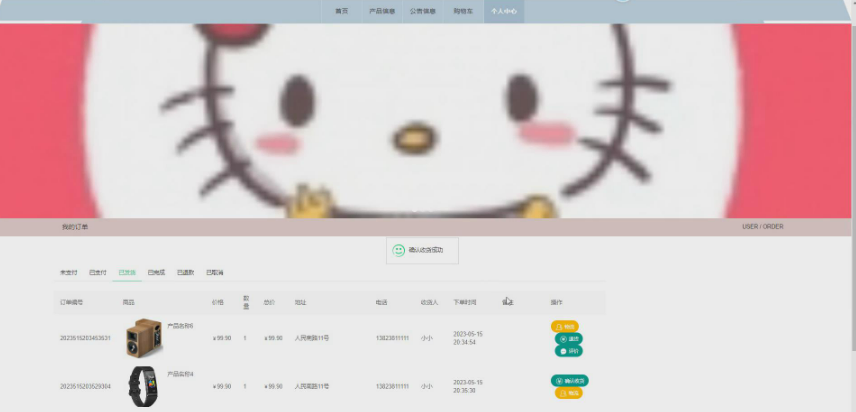Image resolution: width=856 pixels, height=412 pixels.
Task: Click the smiley icon in the success toast
Action: (399, 250)
